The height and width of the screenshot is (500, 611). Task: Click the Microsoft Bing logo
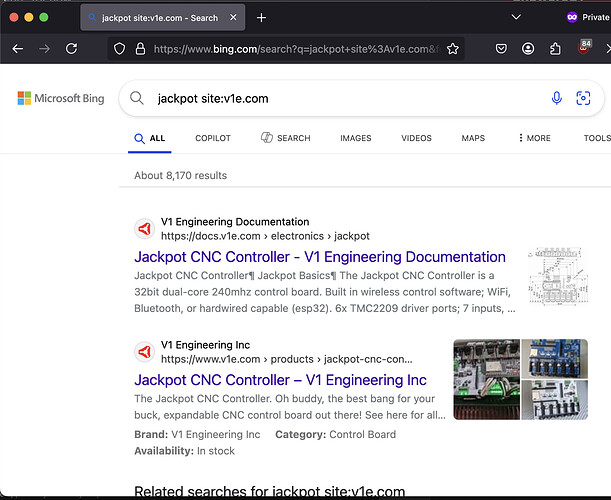[61, 98]
